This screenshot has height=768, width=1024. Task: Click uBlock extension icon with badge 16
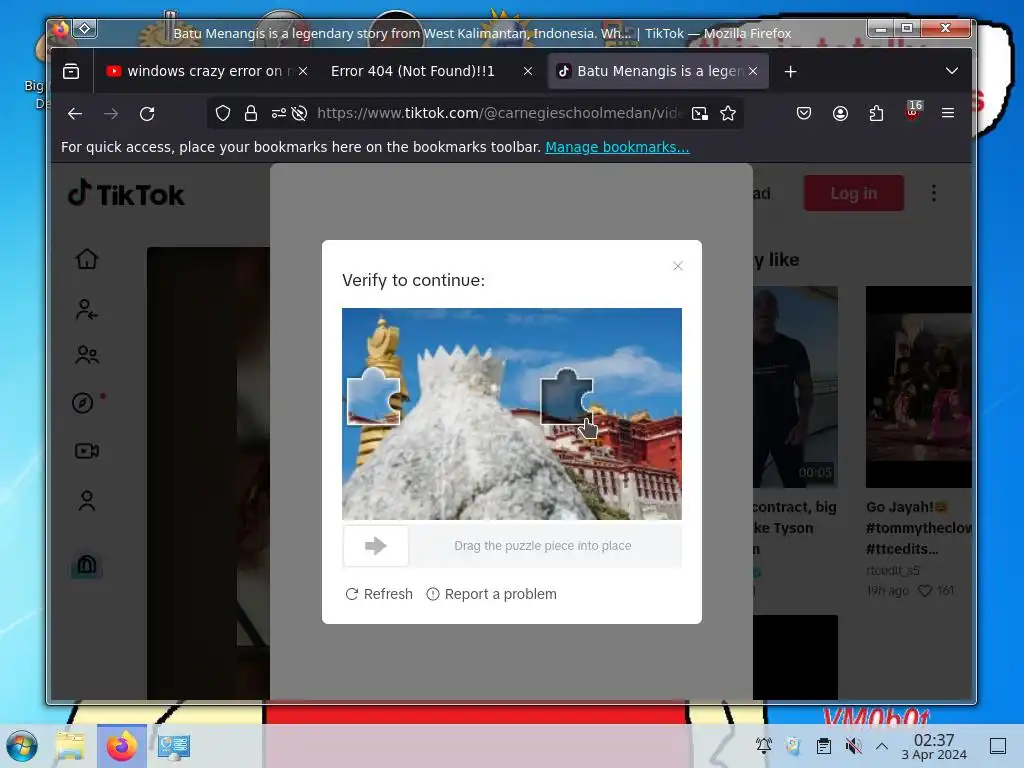tap(913, 111)
